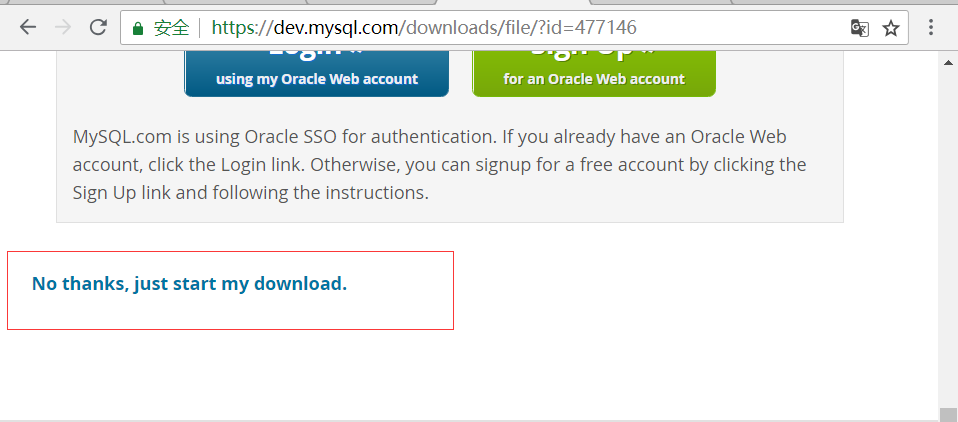
Task: Focus the dev.mysql.com address bar
Action: pos(500,27)
